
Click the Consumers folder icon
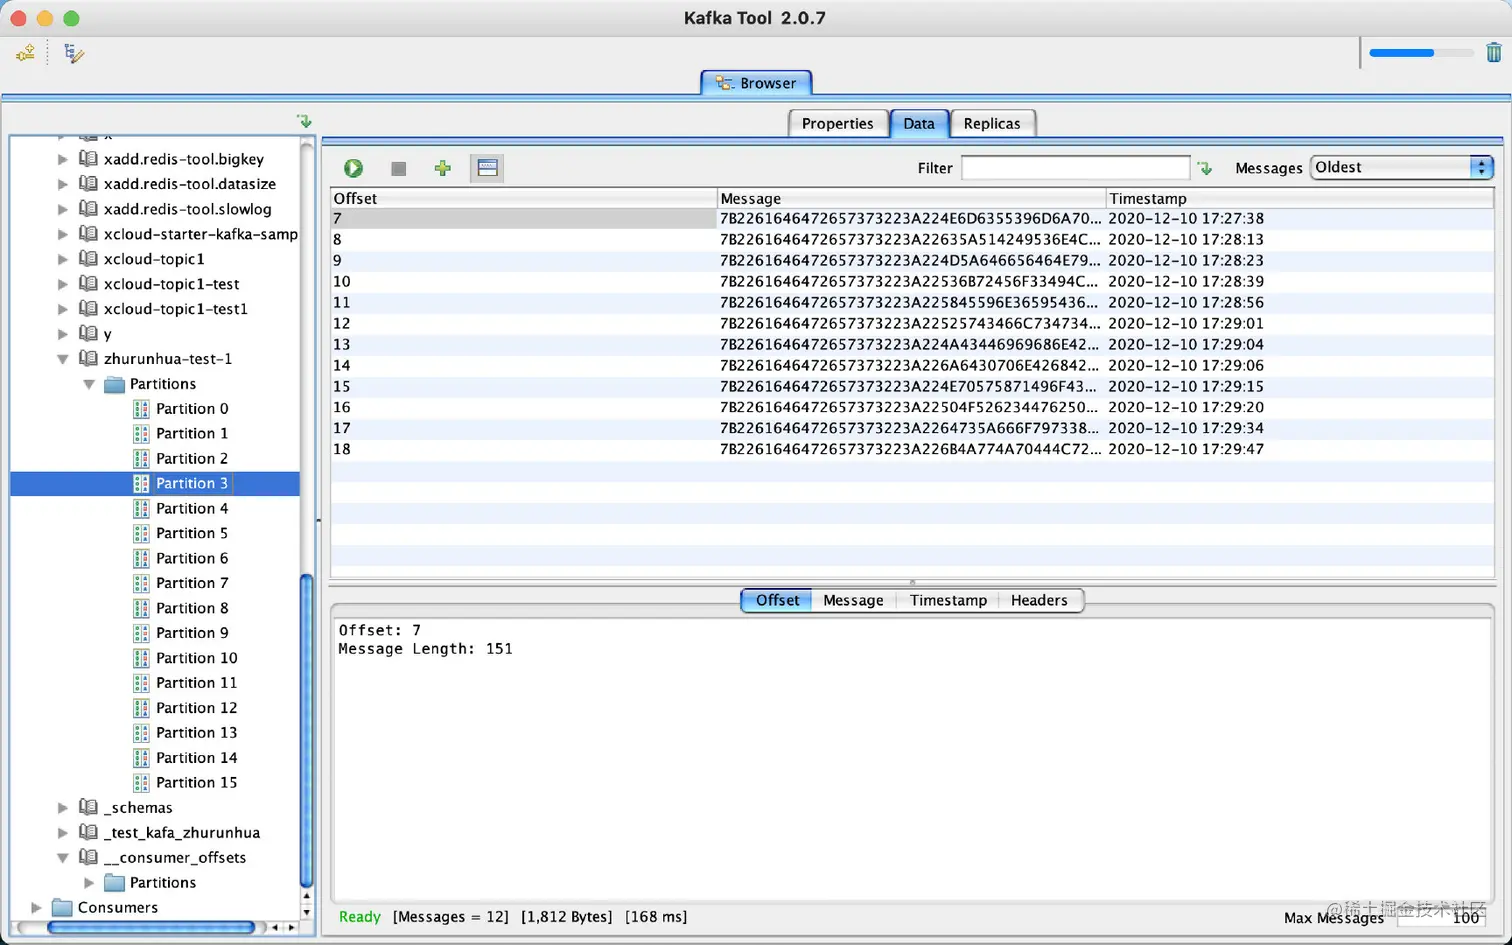(x=62, y=908)
